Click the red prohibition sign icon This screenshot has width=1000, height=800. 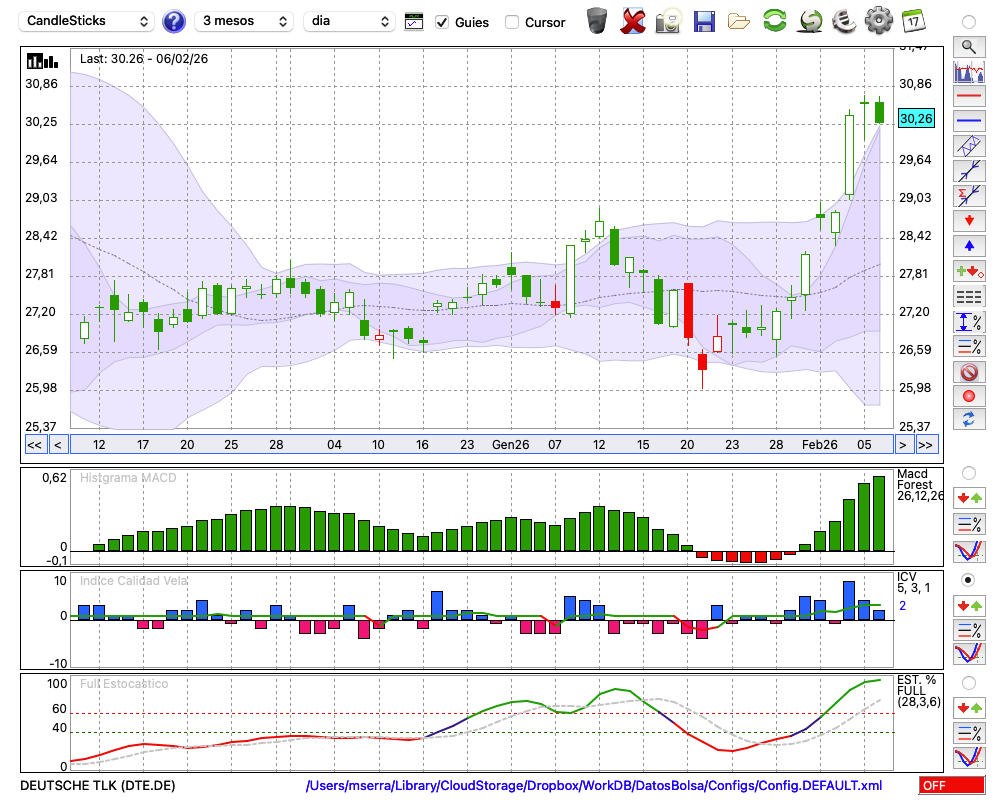click(969, 372)
